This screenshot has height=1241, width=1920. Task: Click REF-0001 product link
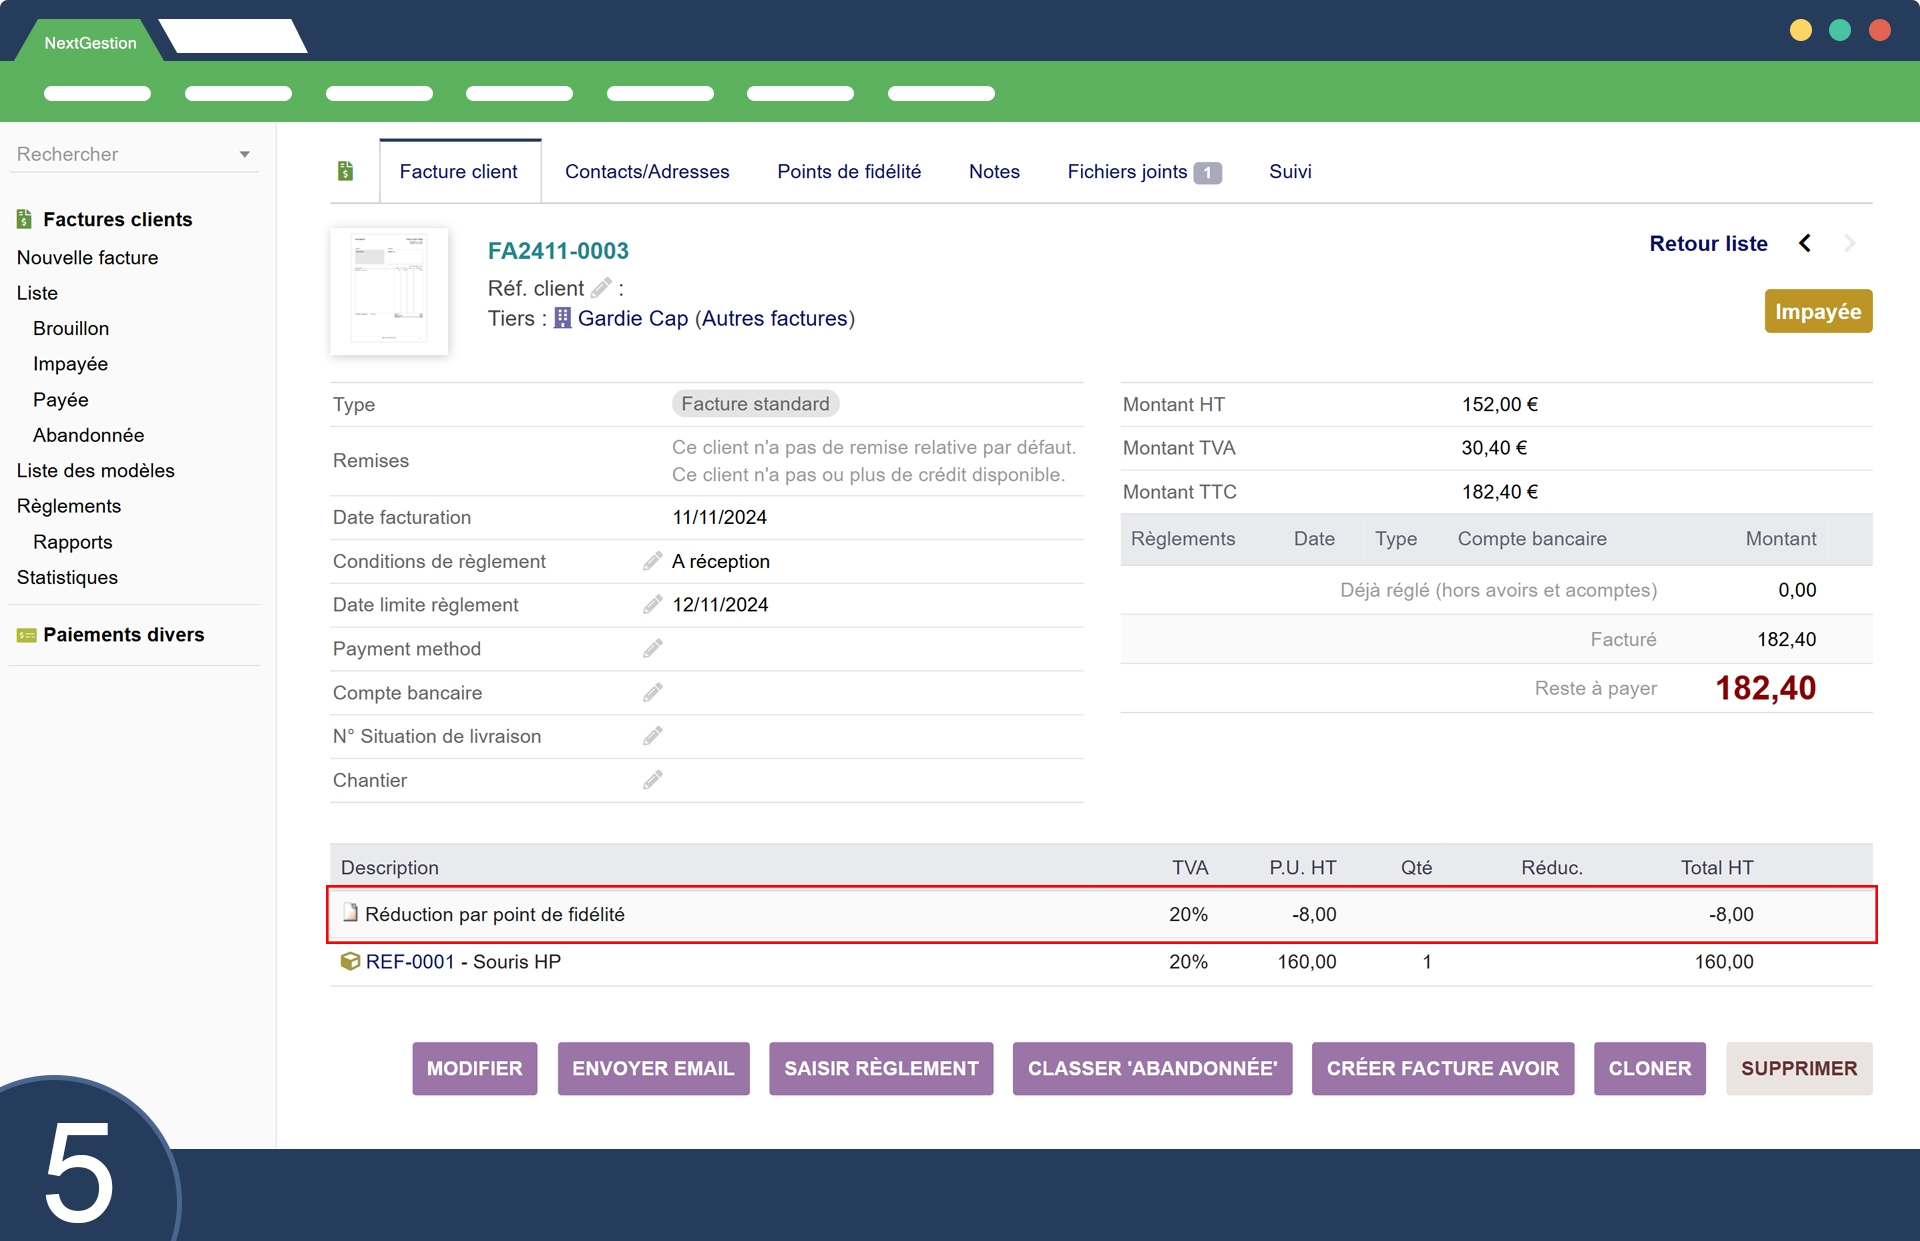click(410, 961)
